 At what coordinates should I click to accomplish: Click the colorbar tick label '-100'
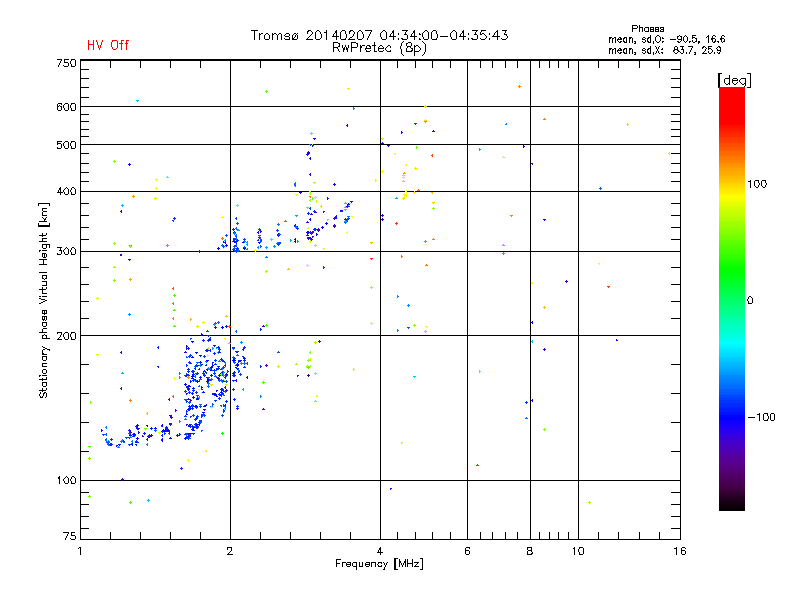pos(762,417)
